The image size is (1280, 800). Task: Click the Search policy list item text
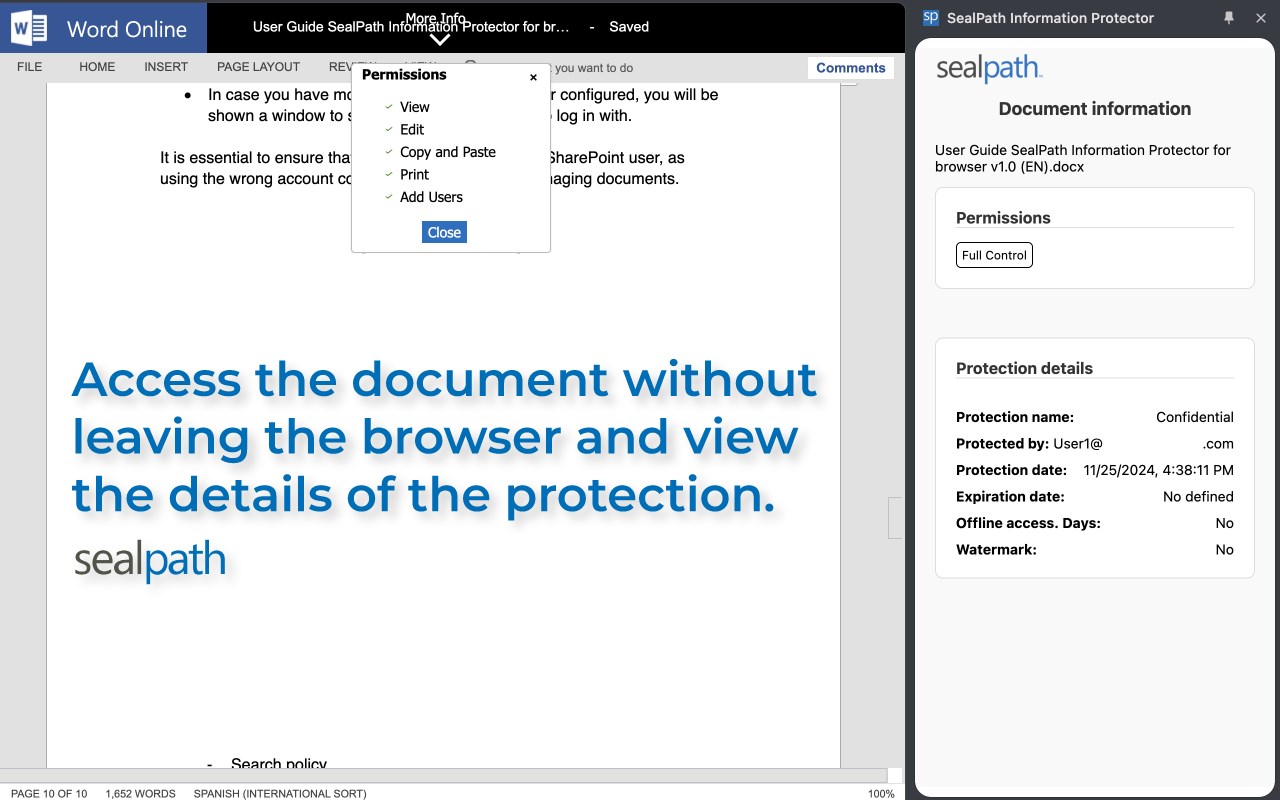[x=279, y=763]
